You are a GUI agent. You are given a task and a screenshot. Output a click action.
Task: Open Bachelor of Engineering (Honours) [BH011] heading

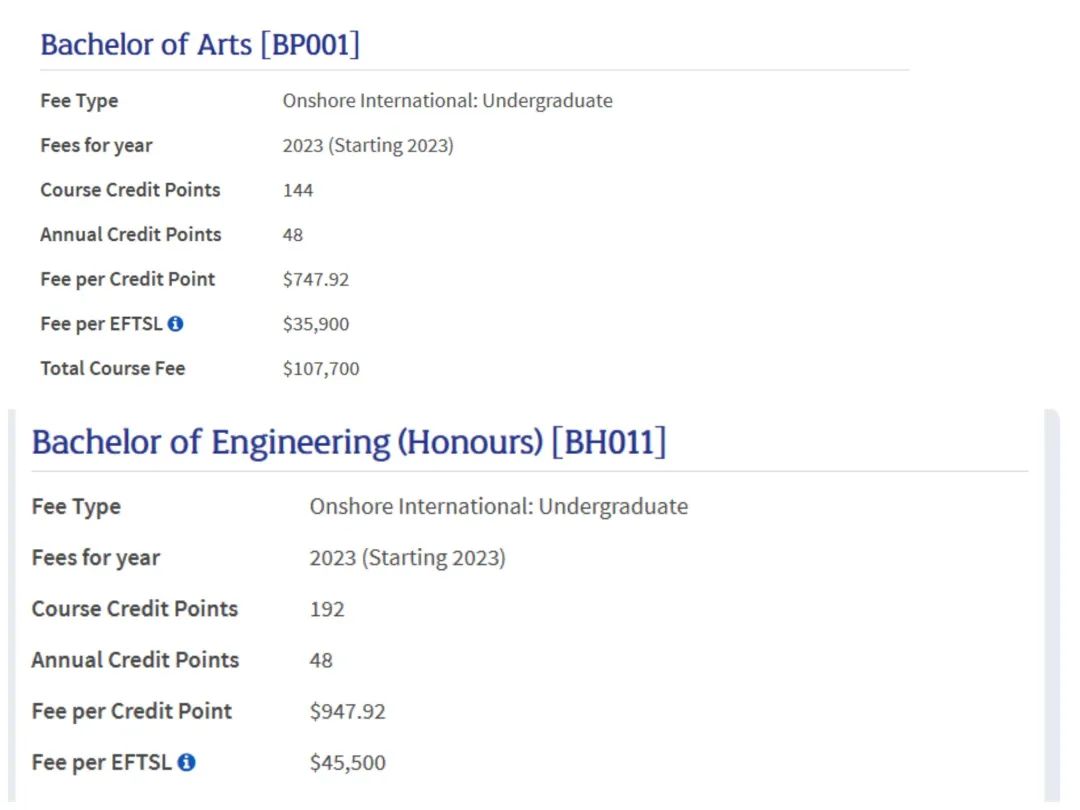point(349,442)
